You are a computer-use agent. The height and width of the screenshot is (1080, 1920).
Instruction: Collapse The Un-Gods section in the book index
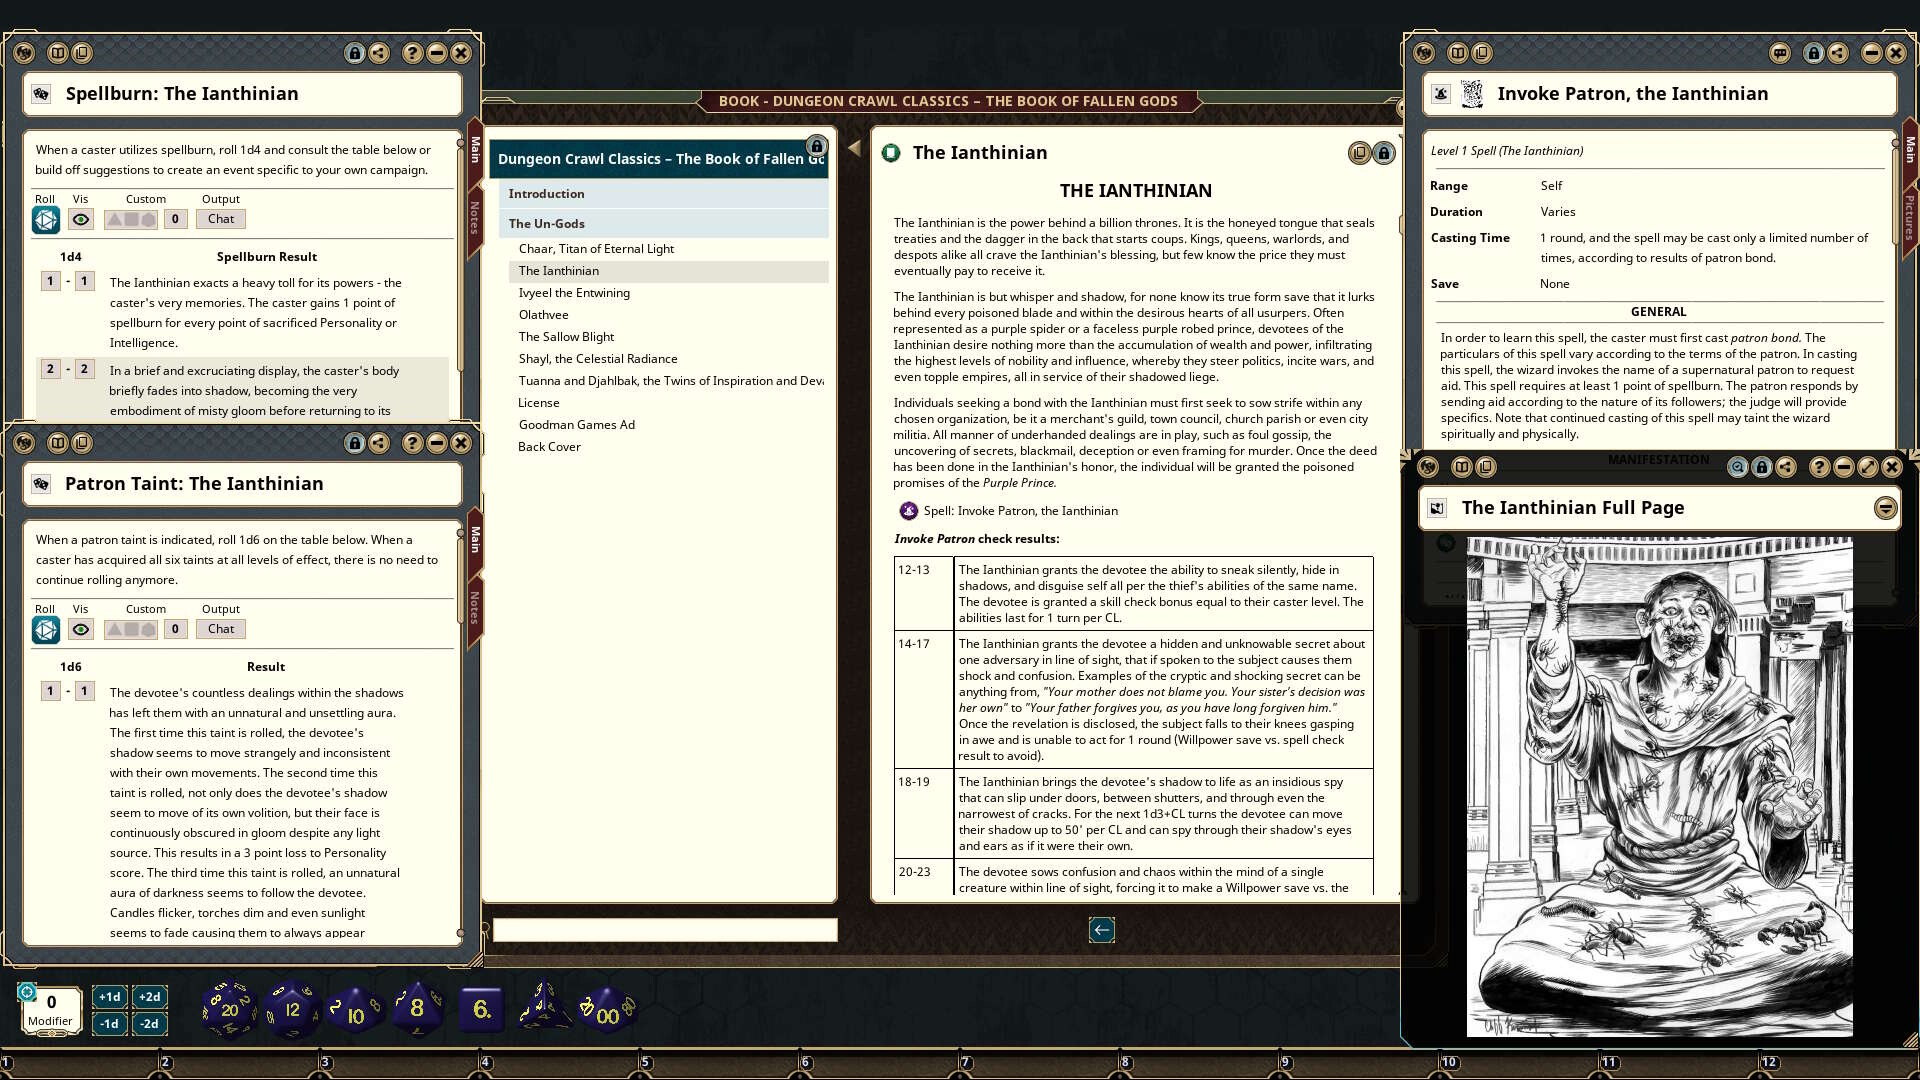coord(546,223)
